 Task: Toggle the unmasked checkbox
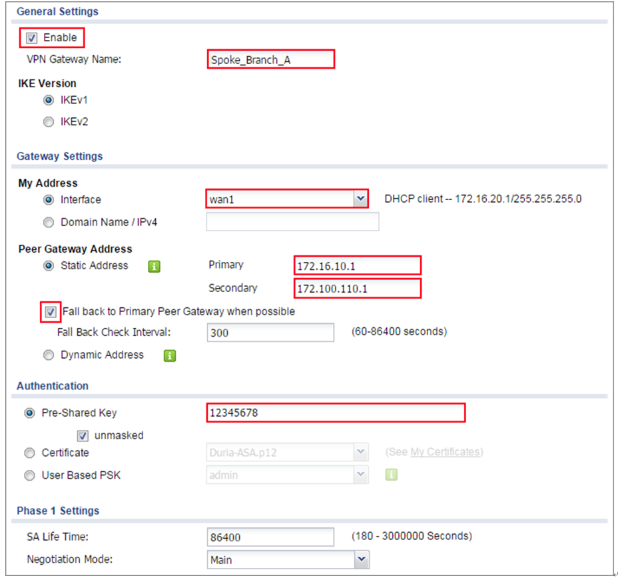click(83, 435)
